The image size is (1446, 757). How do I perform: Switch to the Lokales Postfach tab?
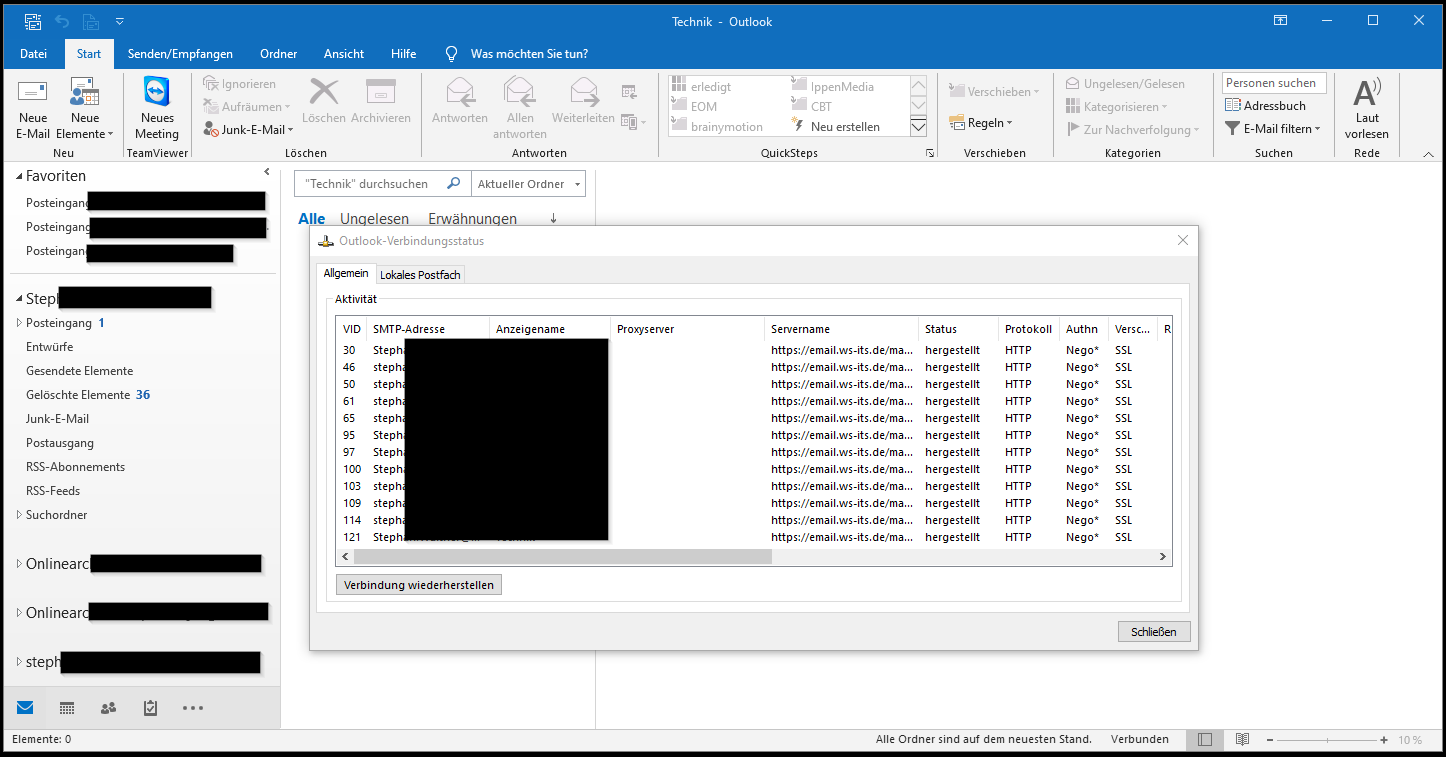[x=420, y=274]
